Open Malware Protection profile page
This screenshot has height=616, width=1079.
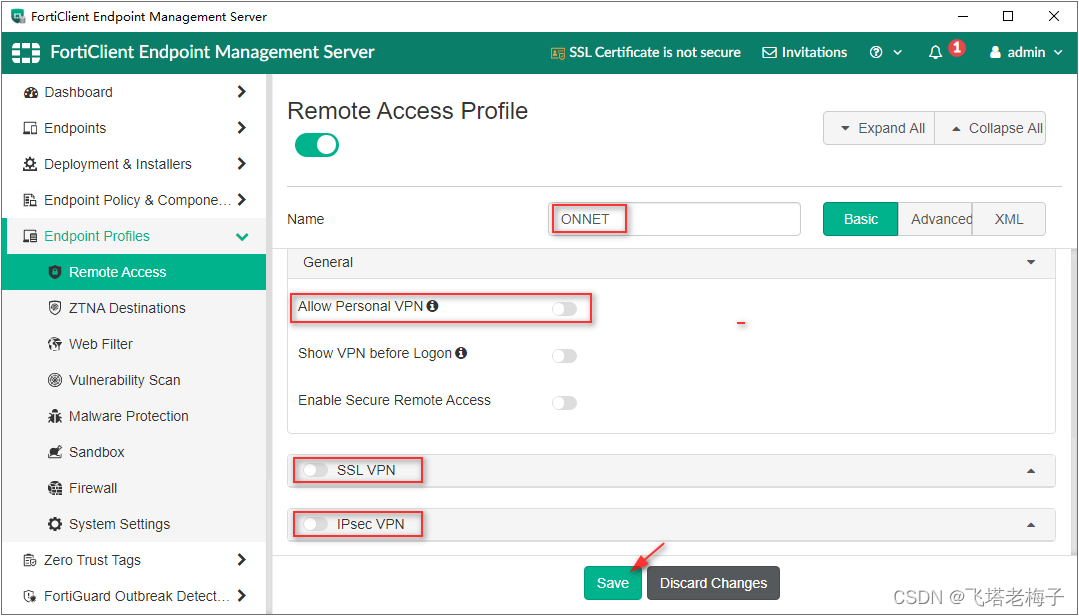tap(134, 416)
